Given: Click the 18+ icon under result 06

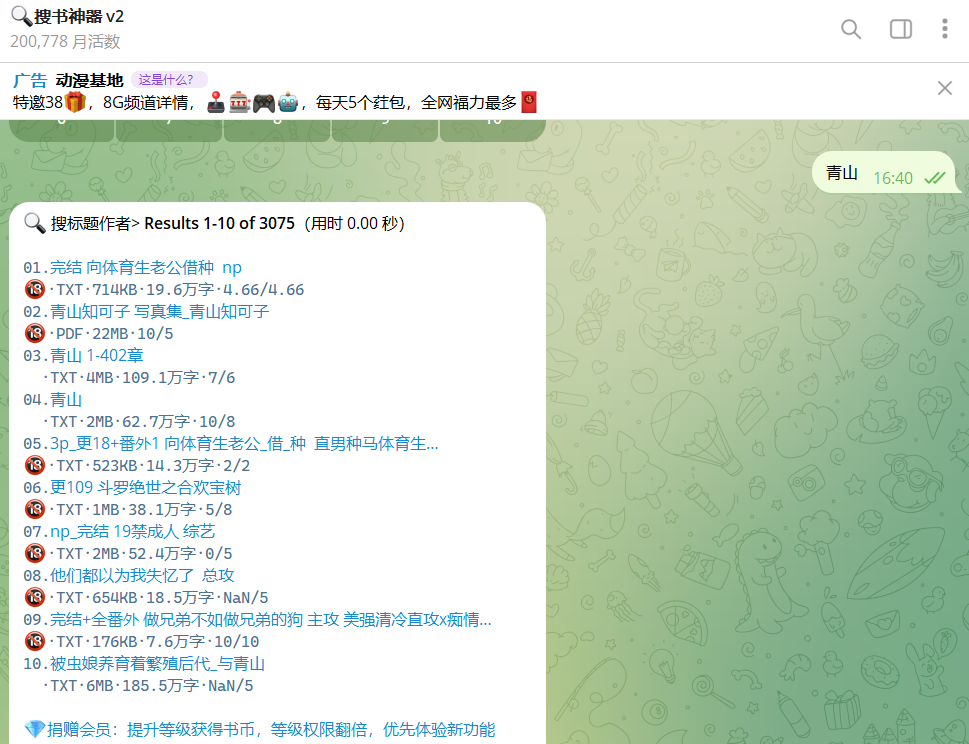Looking at the screenshot, I should pyautogui.click(x=35, y=509).
